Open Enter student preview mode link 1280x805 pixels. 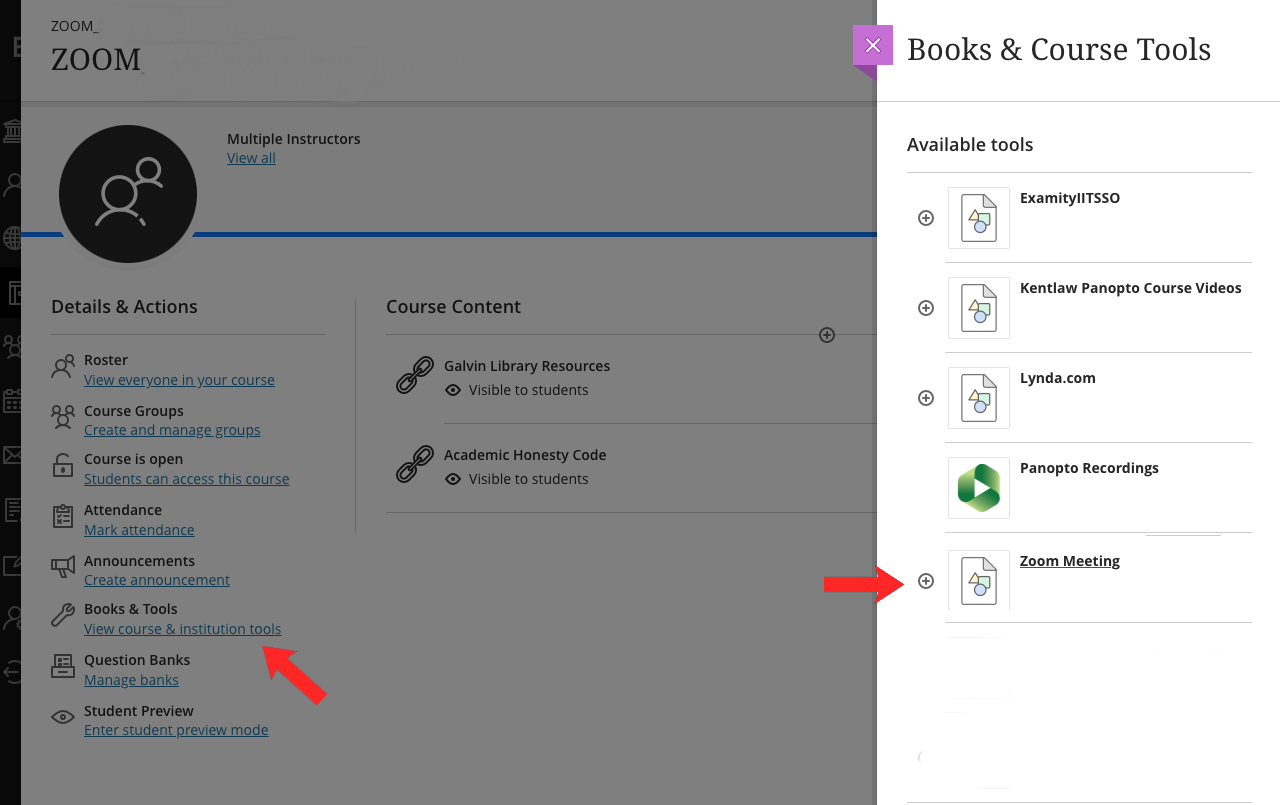click(176, 730)
